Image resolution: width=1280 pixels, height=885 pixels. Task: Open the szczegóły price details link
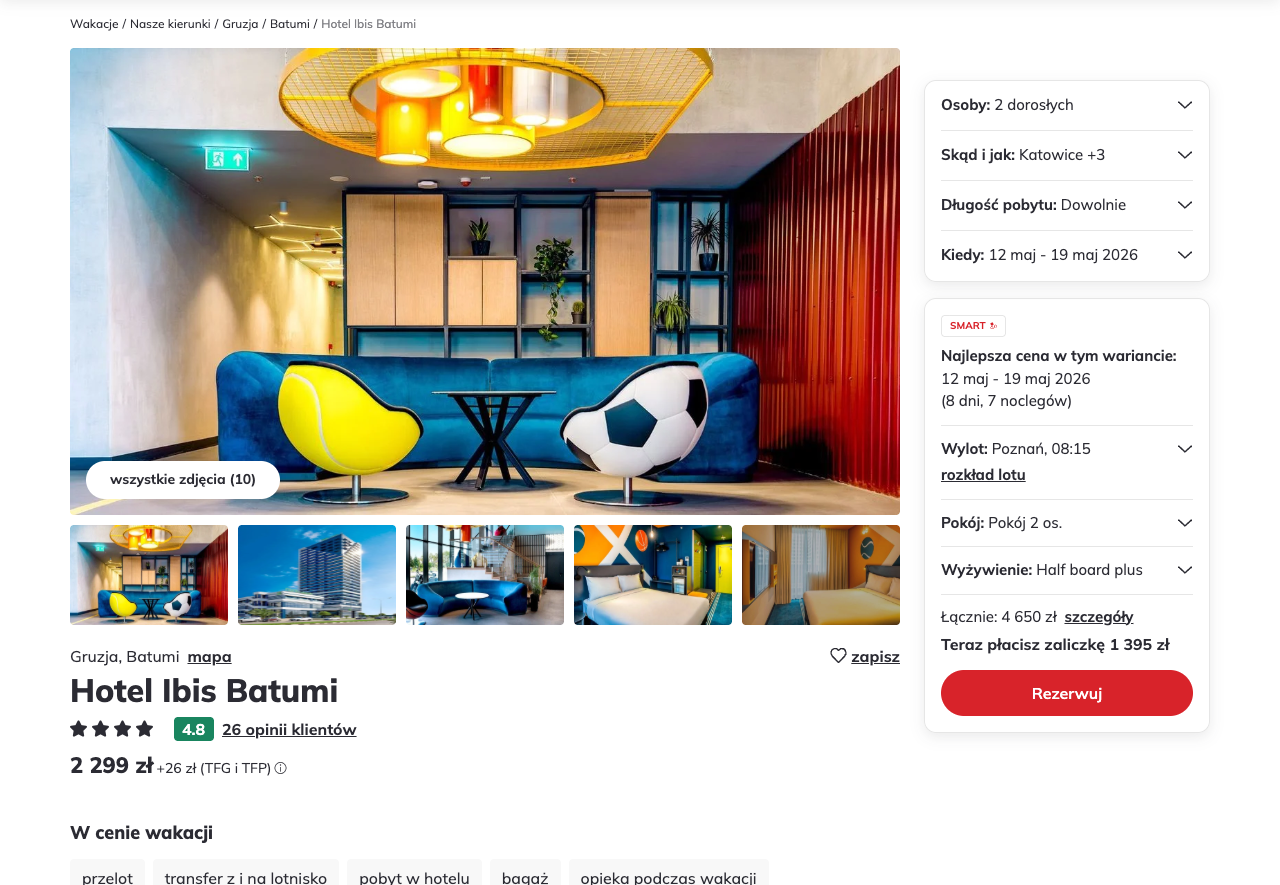(1099, 617)
